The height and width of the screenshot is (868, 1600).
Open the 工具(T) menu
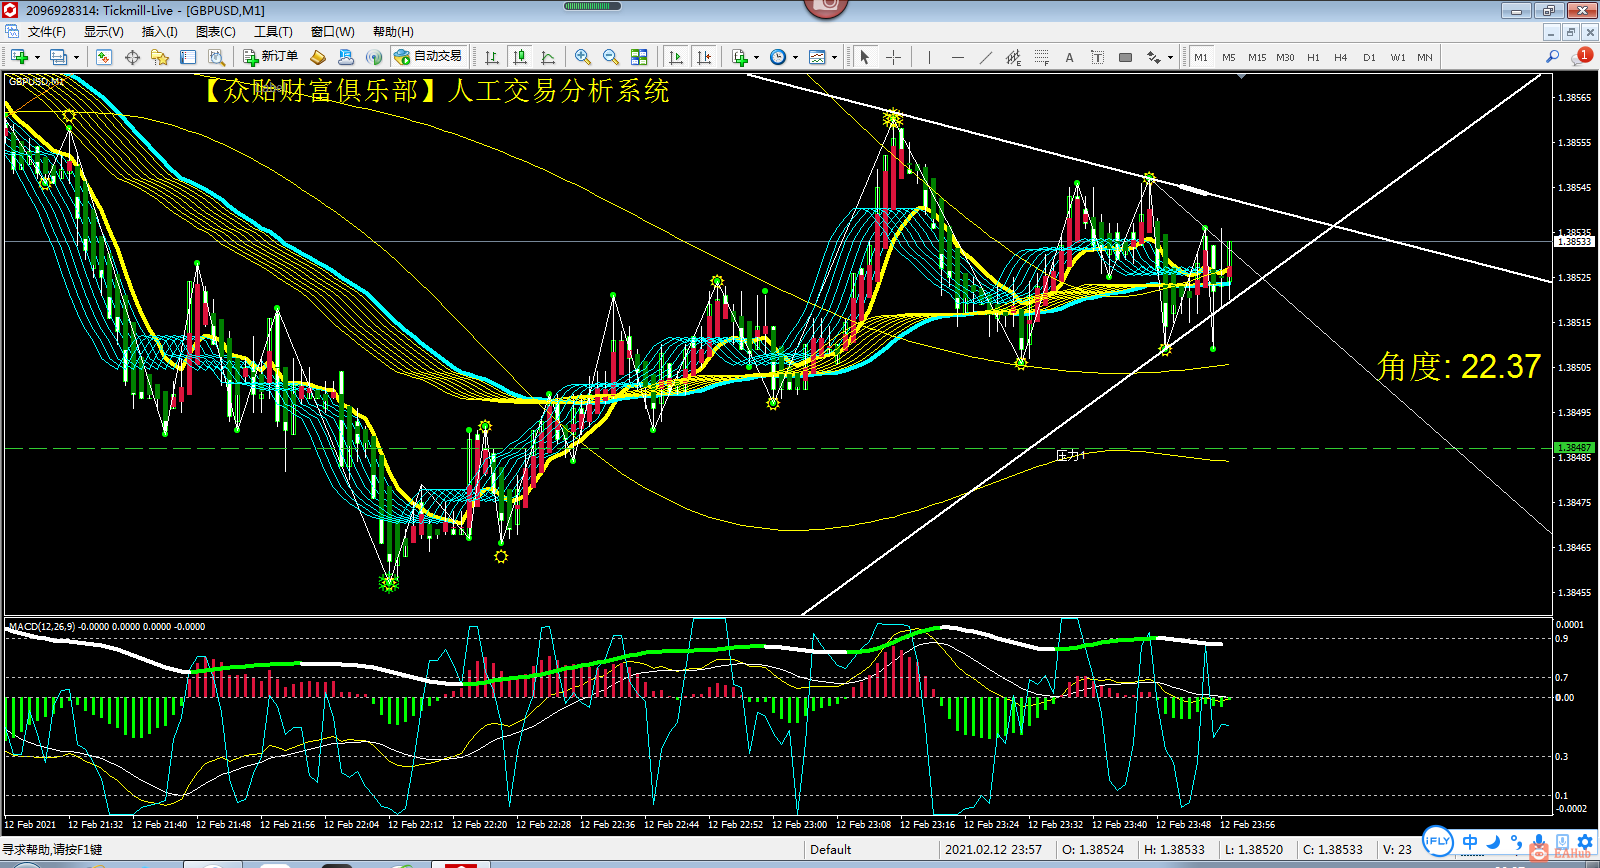click(x=273, y=32)
